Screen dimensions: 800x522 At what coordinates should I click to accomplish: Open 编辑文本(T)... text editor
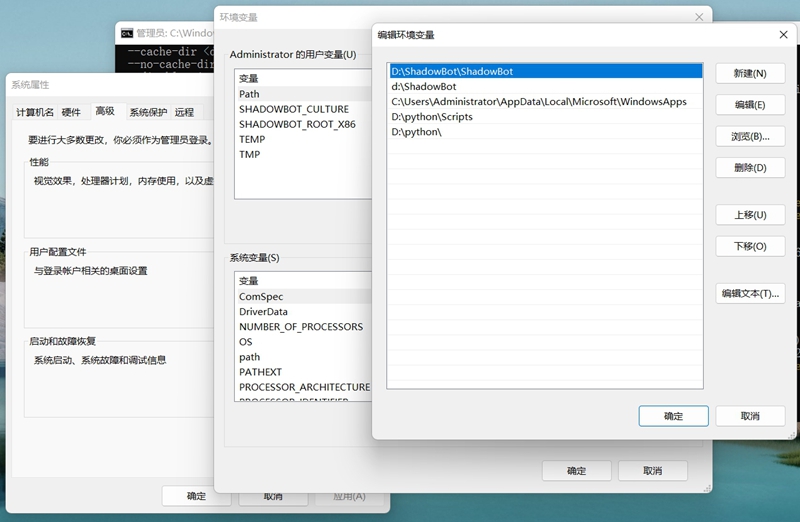[750, 293]
